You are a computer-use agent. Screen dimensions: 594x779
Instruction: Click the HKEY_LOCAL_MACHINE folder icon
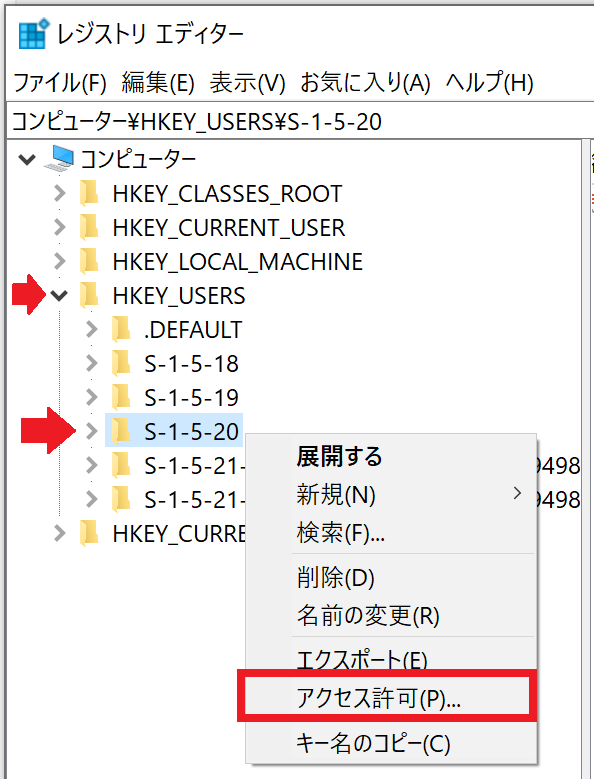tap(89, 261)
